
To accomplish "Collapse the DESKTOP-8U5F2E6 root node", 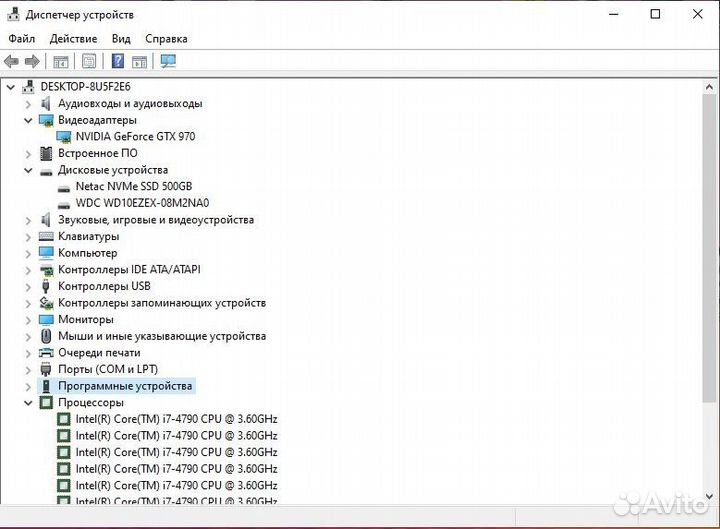I will [11, 87].
